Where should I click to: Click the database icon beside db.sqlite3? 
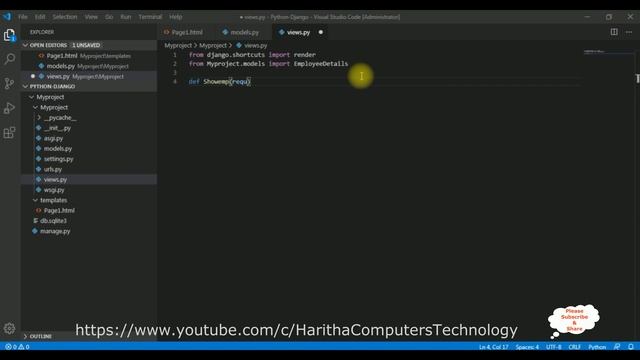[36, 221]
